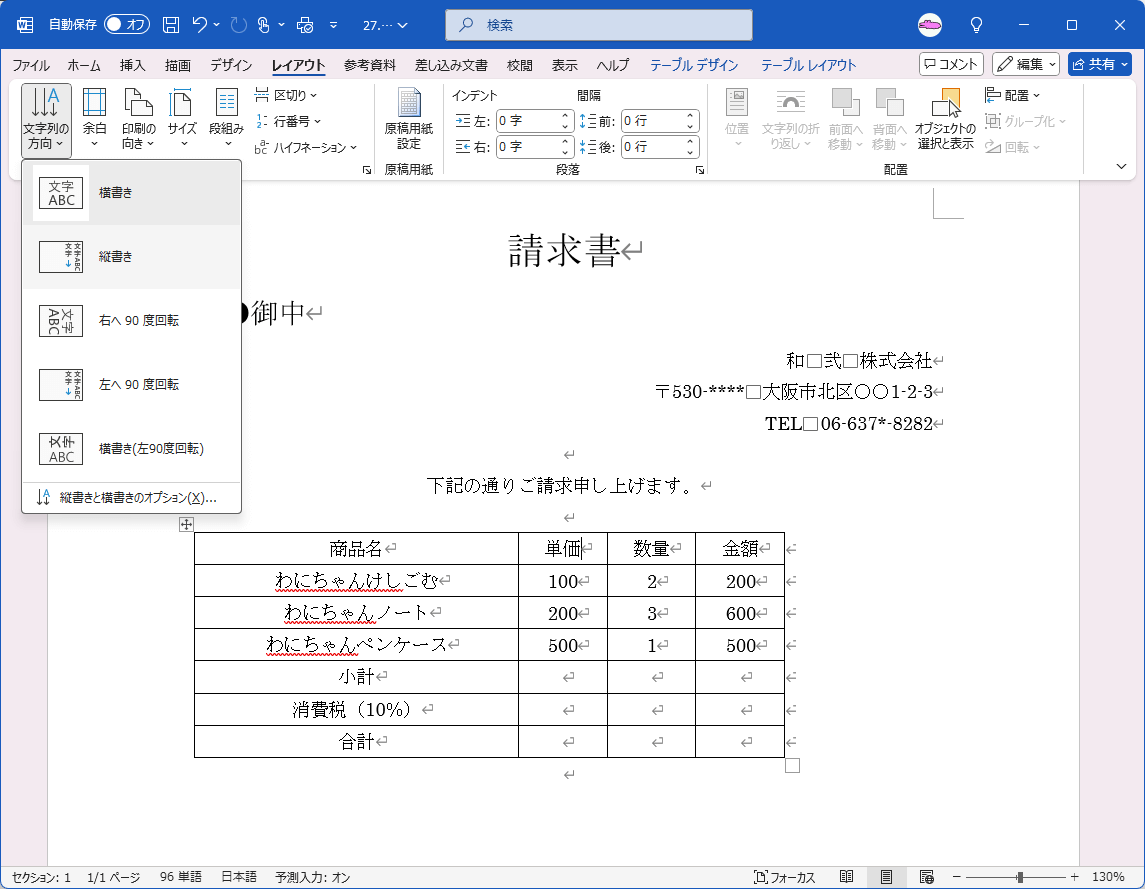
Task: Click the save icon
Action: pyautogui.click(x=171, y=25)
